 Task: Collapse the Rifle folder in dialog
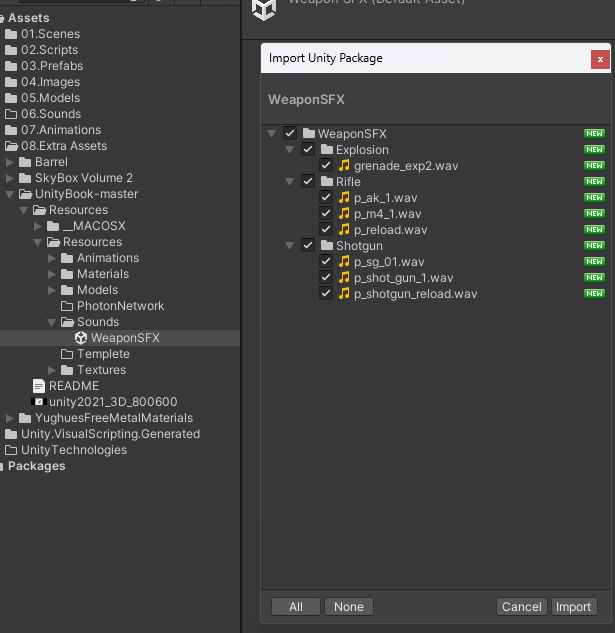(290, 182)
